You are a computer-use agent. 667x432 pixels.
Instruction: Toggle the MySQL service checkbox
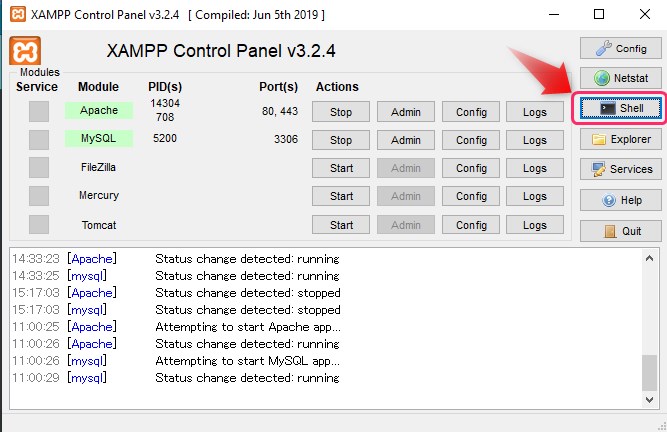coord(39,139)
